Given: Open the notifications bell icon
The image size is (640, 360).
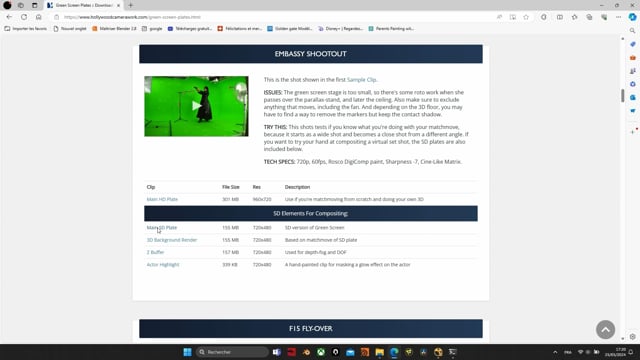Looking at the screenshot, I should [x=631, y=352].
